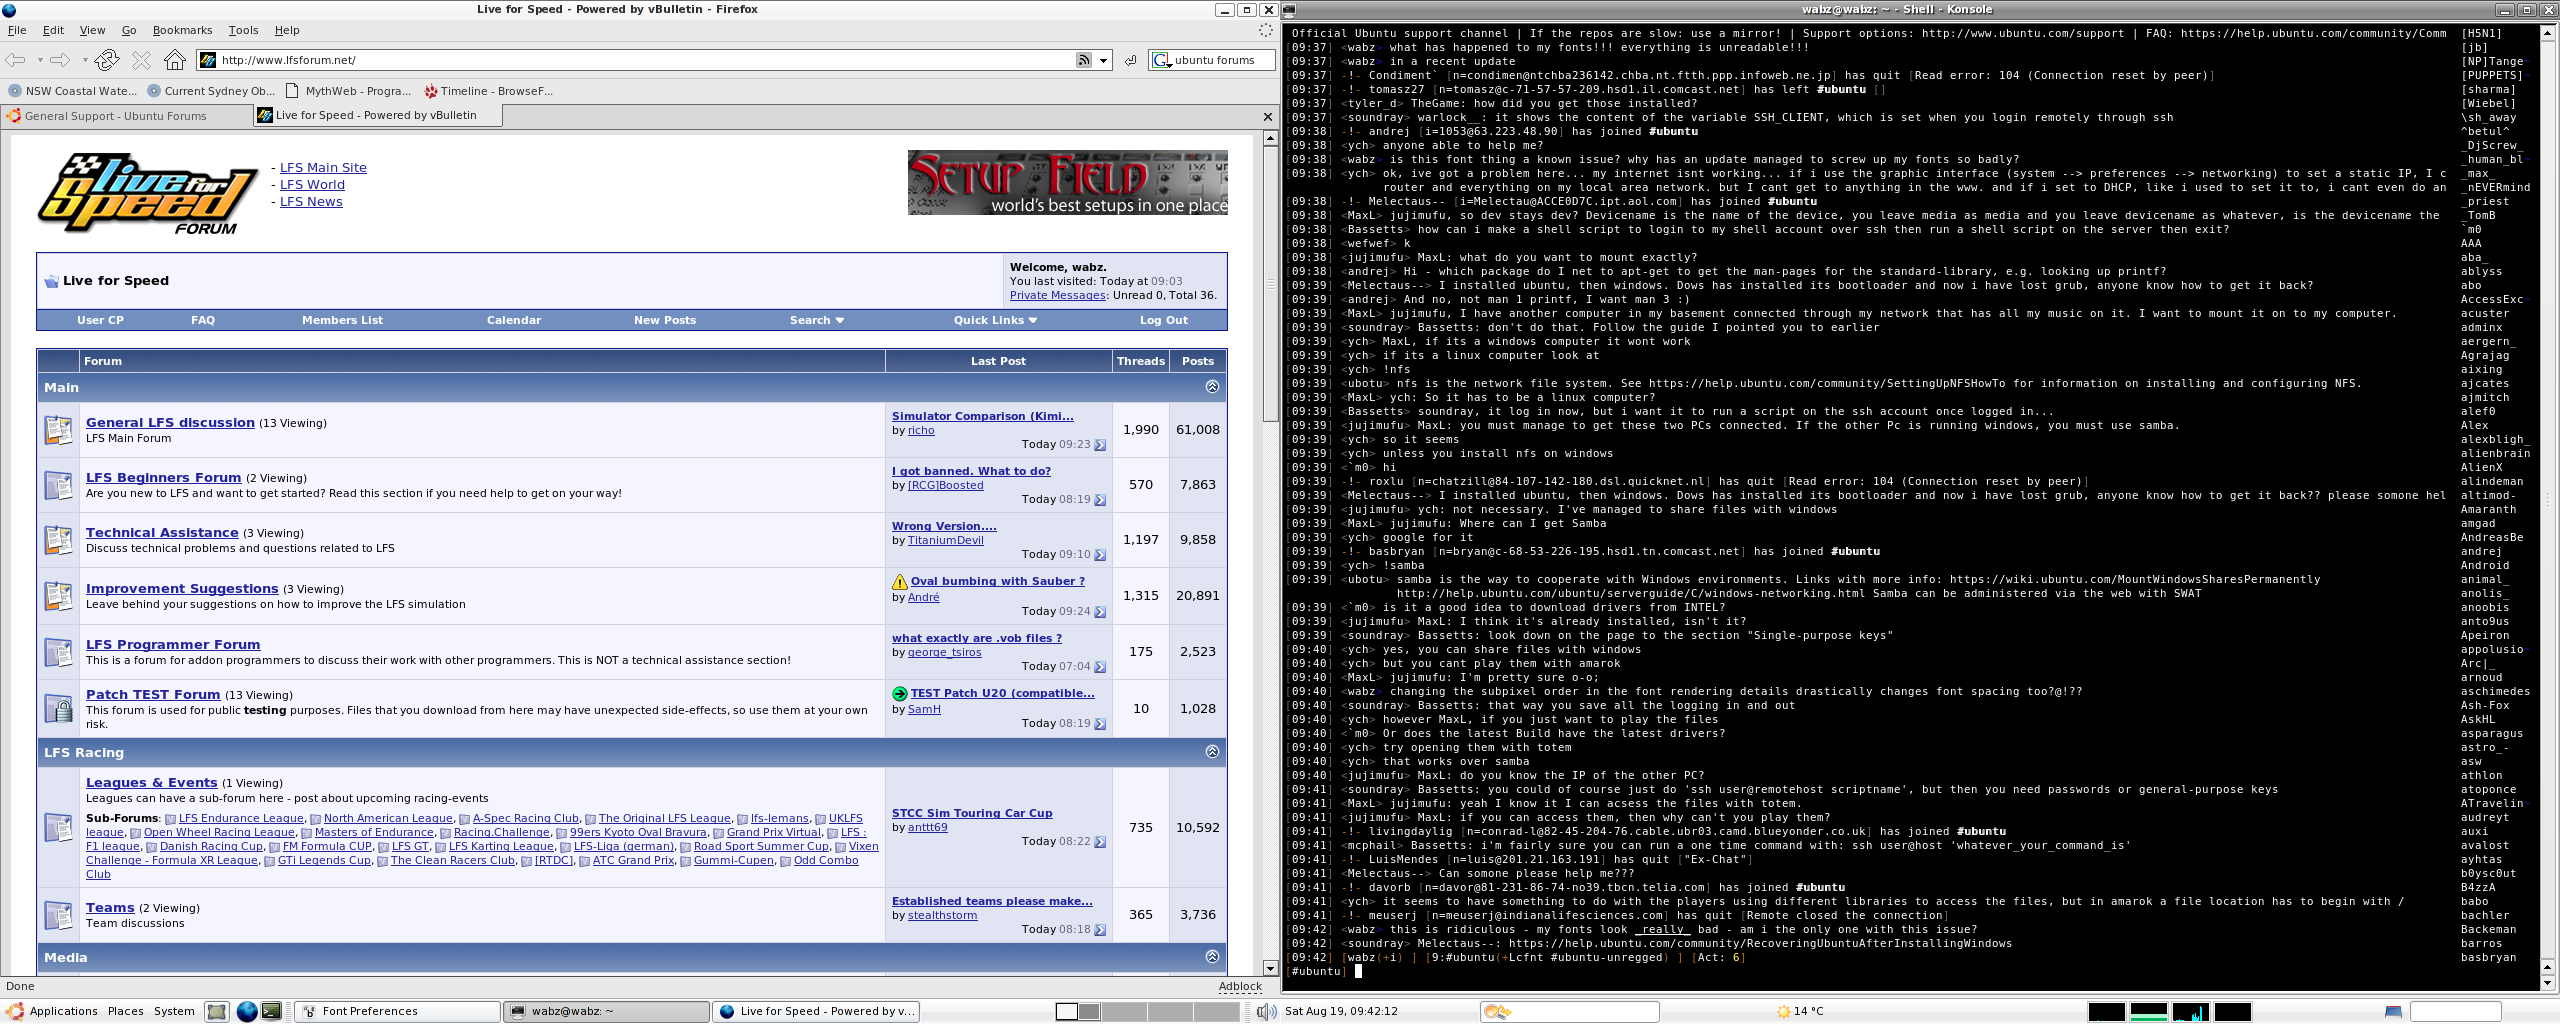Click the Firefox vertical scrollbar thumb
This screenshot has width=2560, height=1024.
point(1270,284)
